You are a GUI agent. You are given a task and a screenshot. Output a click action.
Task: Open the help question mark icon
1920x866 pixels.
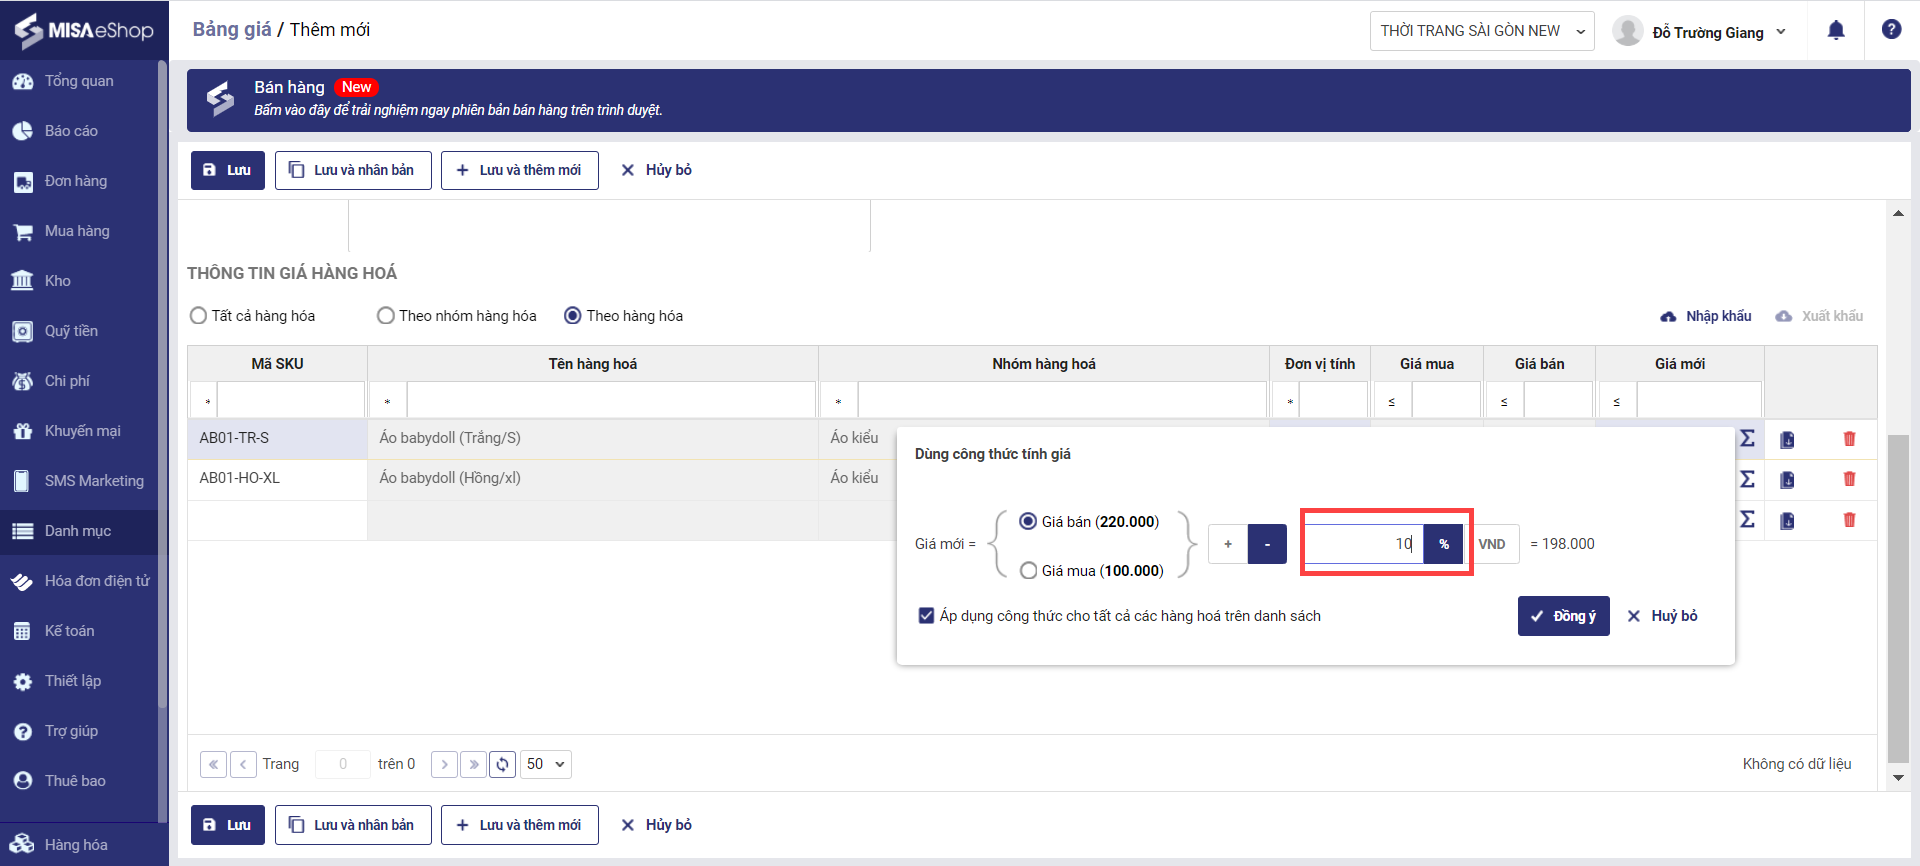click(x=1891, y=30)
